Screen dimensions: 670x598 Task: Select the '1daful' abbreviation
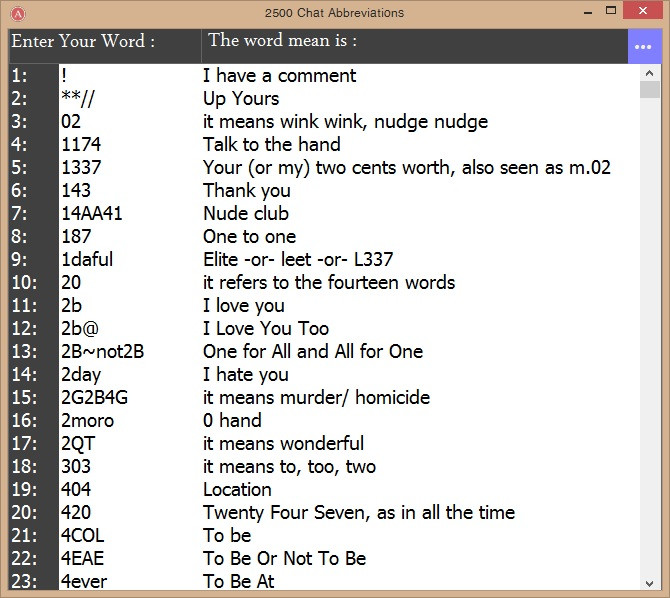[x=87, y=259]
